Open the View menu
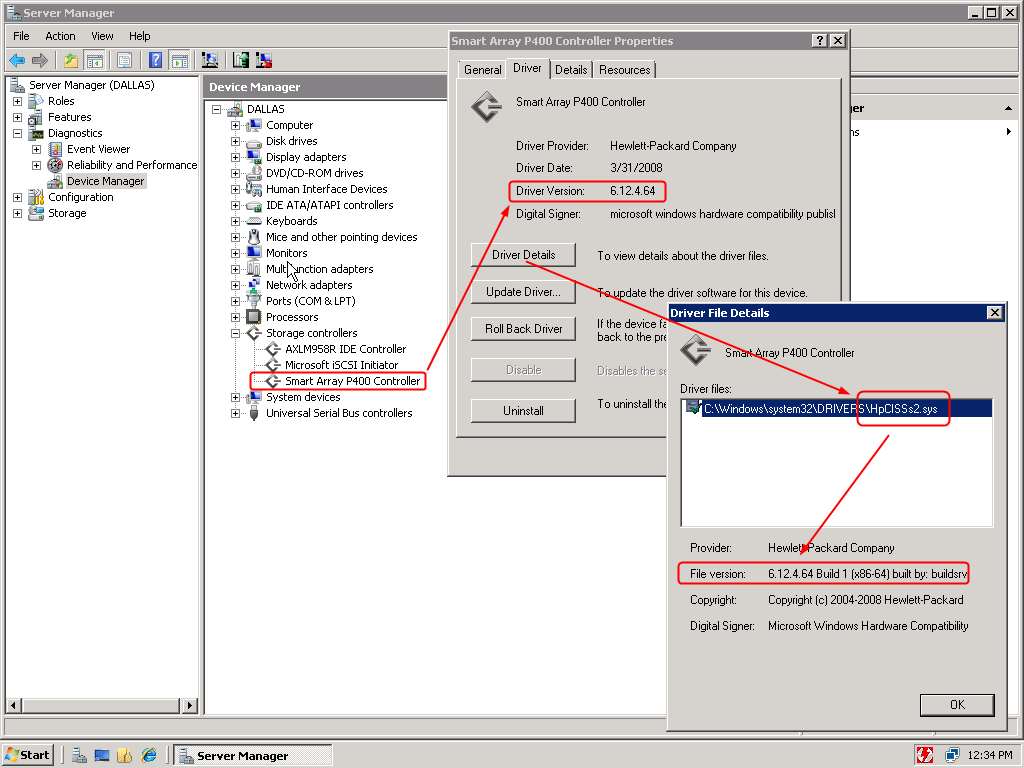The width and height of the screenshot is (1024, 768). 102,36
